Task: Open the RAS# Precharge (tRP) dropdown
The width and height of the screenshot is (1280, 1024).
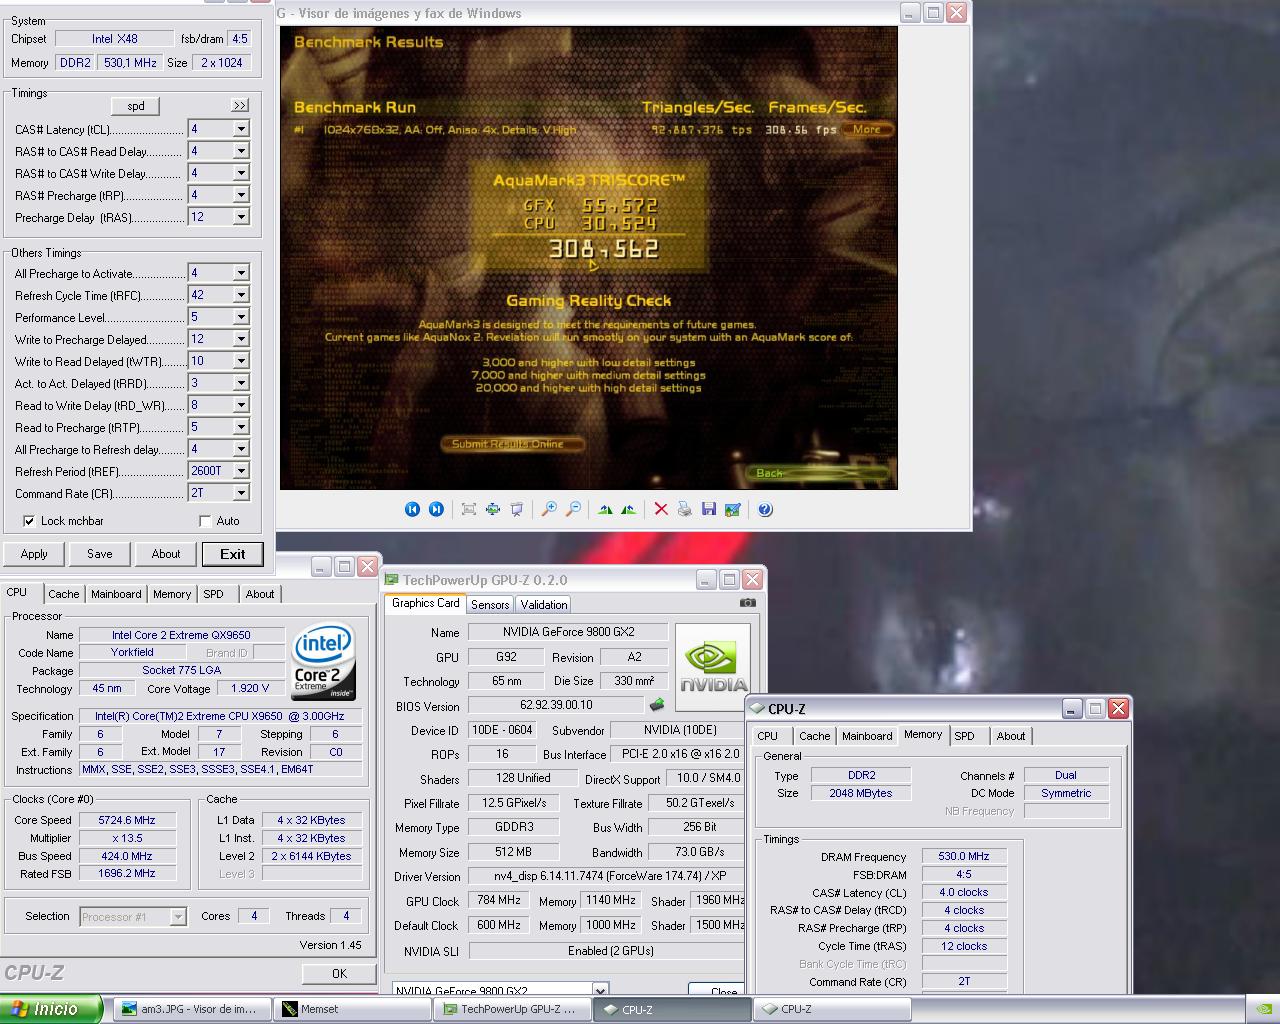Action: click(241, 195)
